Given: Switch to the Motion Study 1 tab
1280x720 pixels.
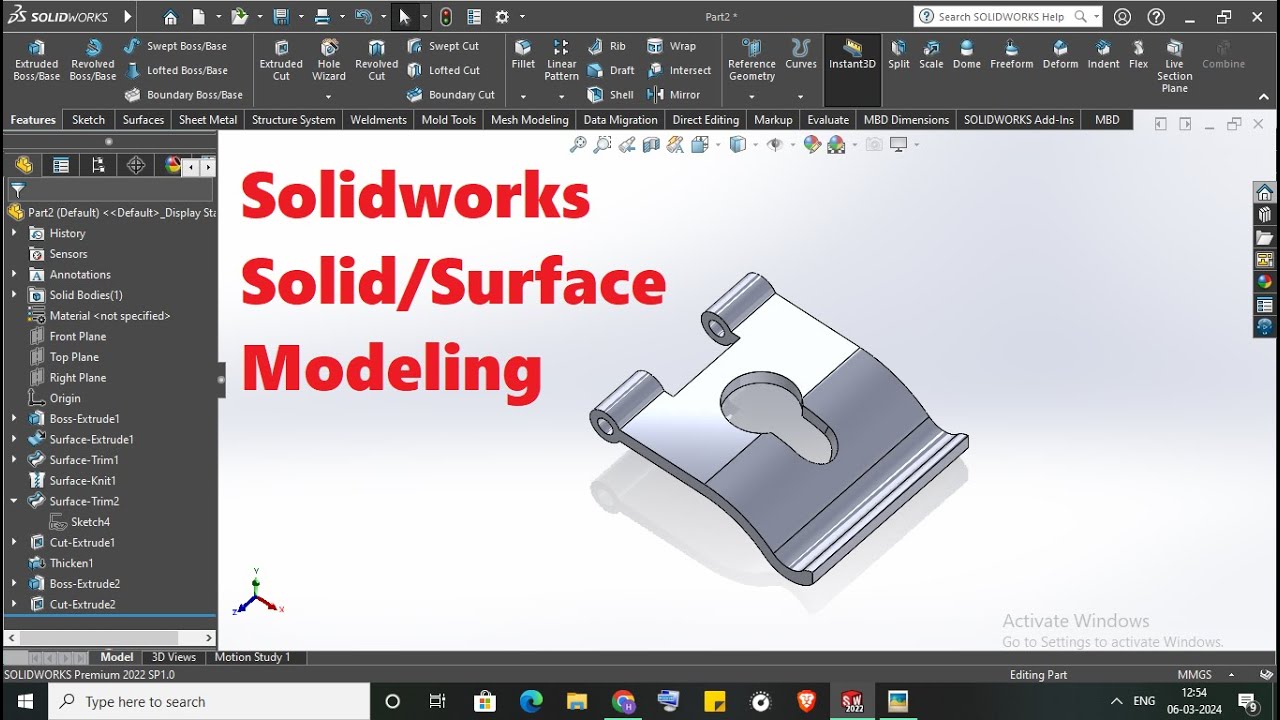Looking at the screenshot, I should pos(252,657).
